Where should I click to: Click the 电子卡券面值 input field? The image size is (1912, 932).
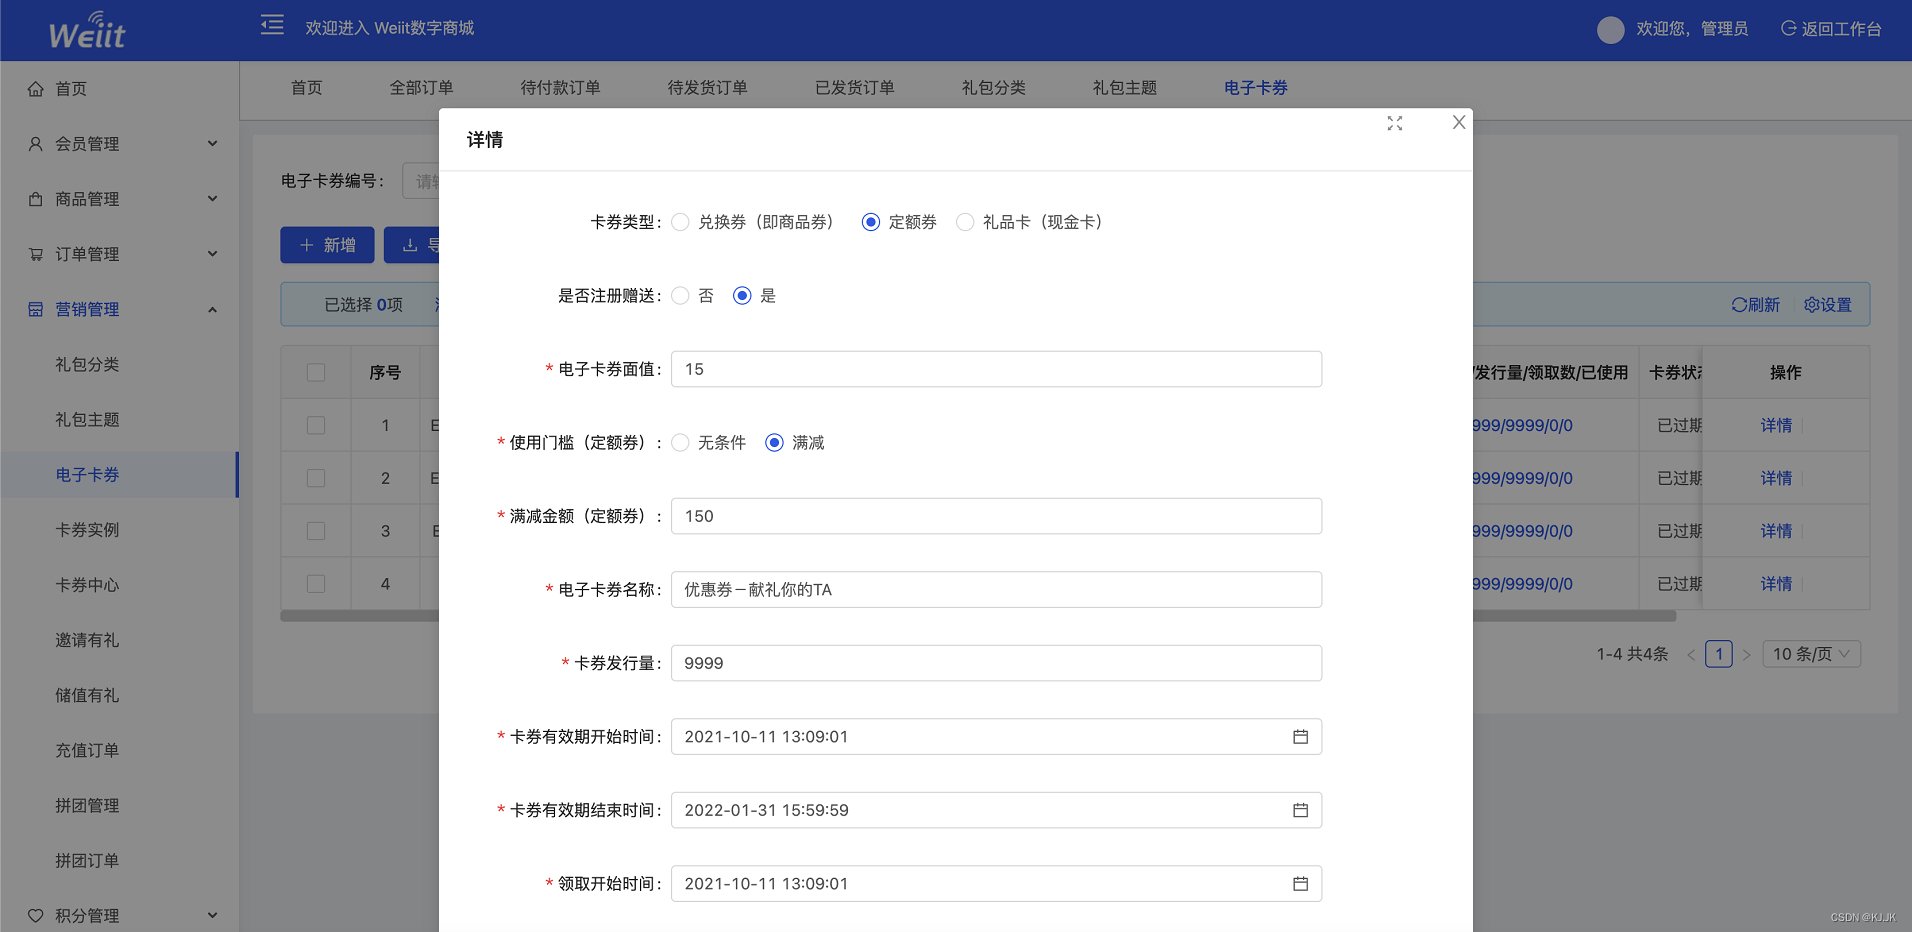(x=996, y=369)
